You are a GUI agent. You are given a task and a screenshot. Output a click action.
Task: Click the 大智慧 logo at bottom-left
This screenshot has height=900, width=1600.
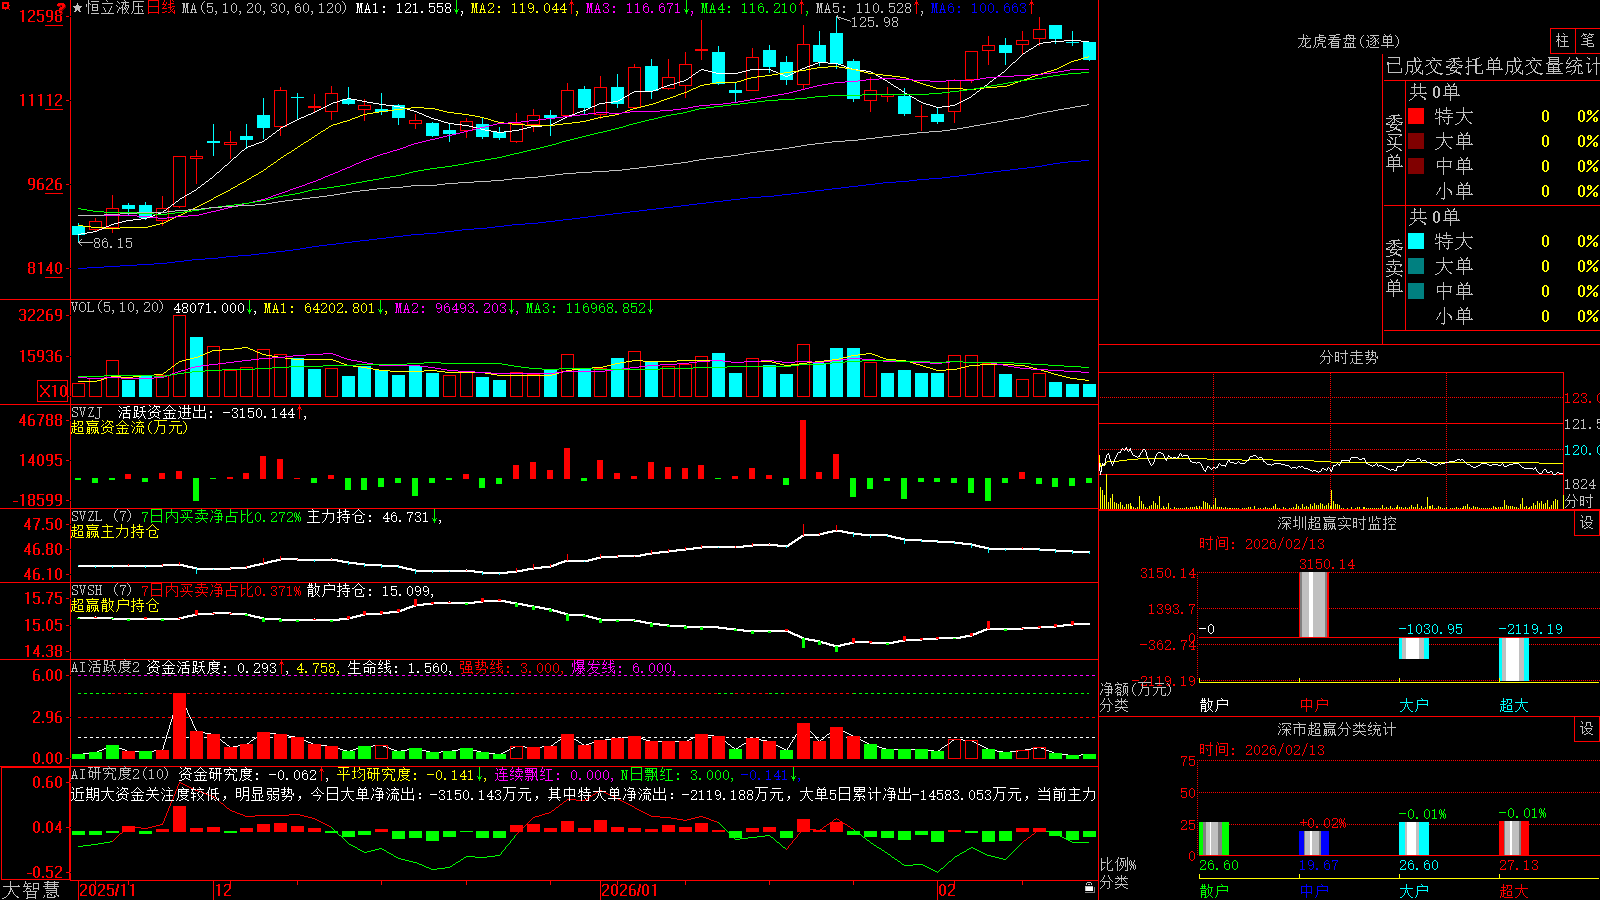coord(31,890)
